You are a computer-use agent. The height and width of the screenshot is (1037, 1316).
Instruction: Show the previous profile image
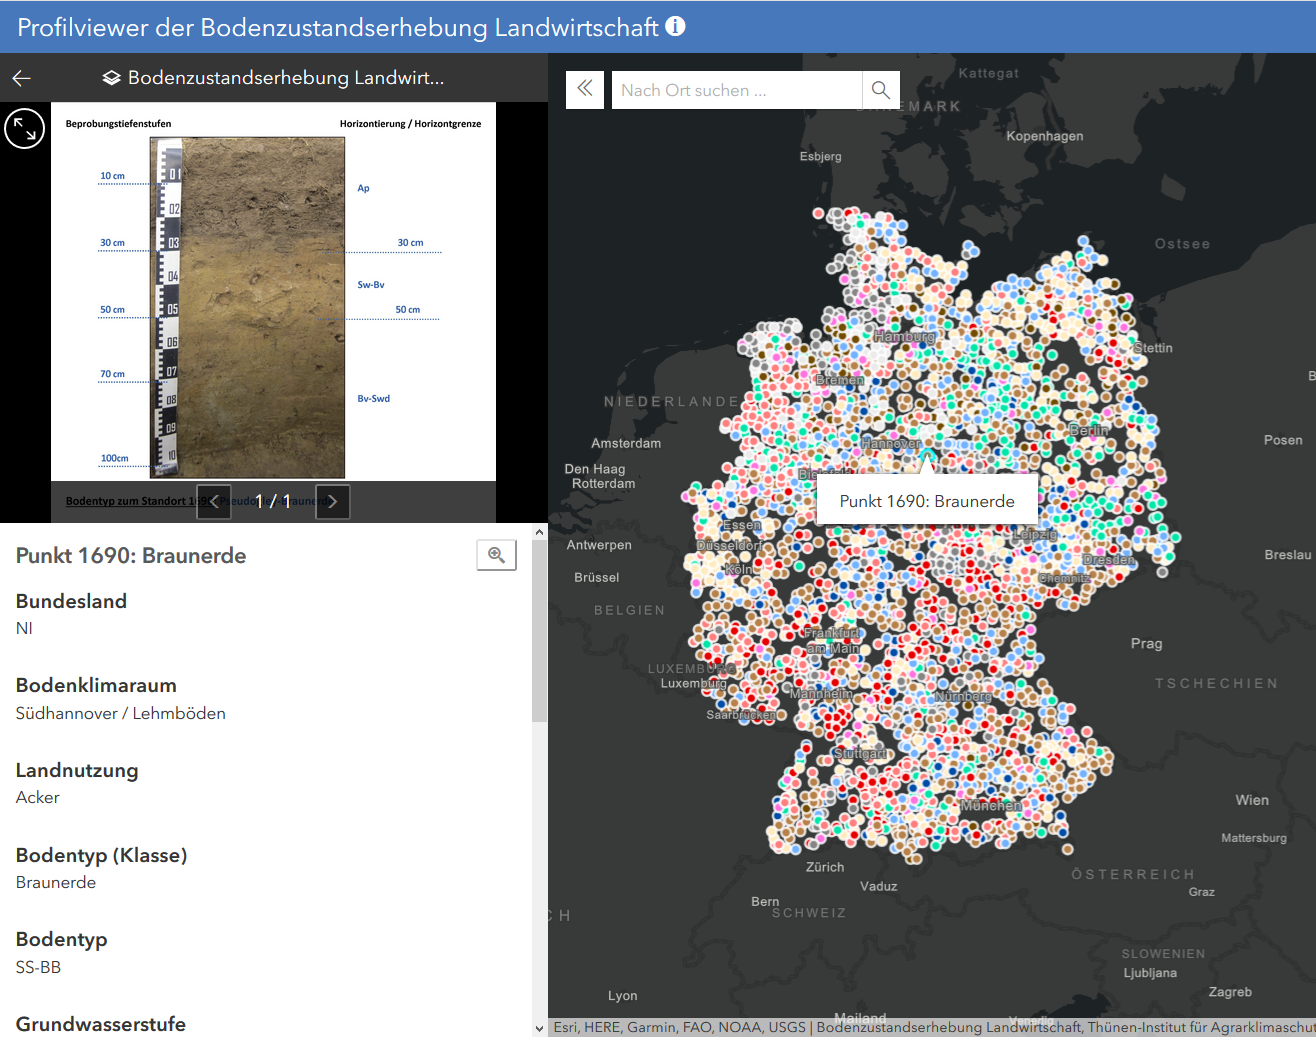click(214, 502)
